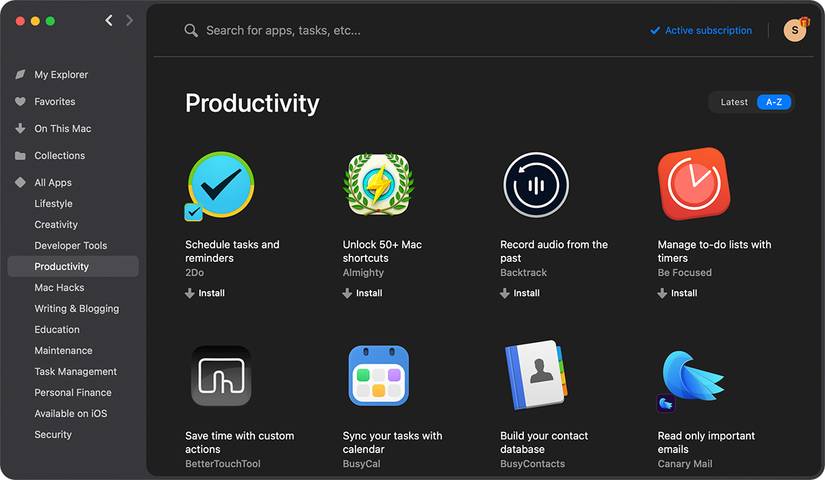This screenshot has height=480, width=825.
Task: Install the Be Focused app
Action: [677, 293]
